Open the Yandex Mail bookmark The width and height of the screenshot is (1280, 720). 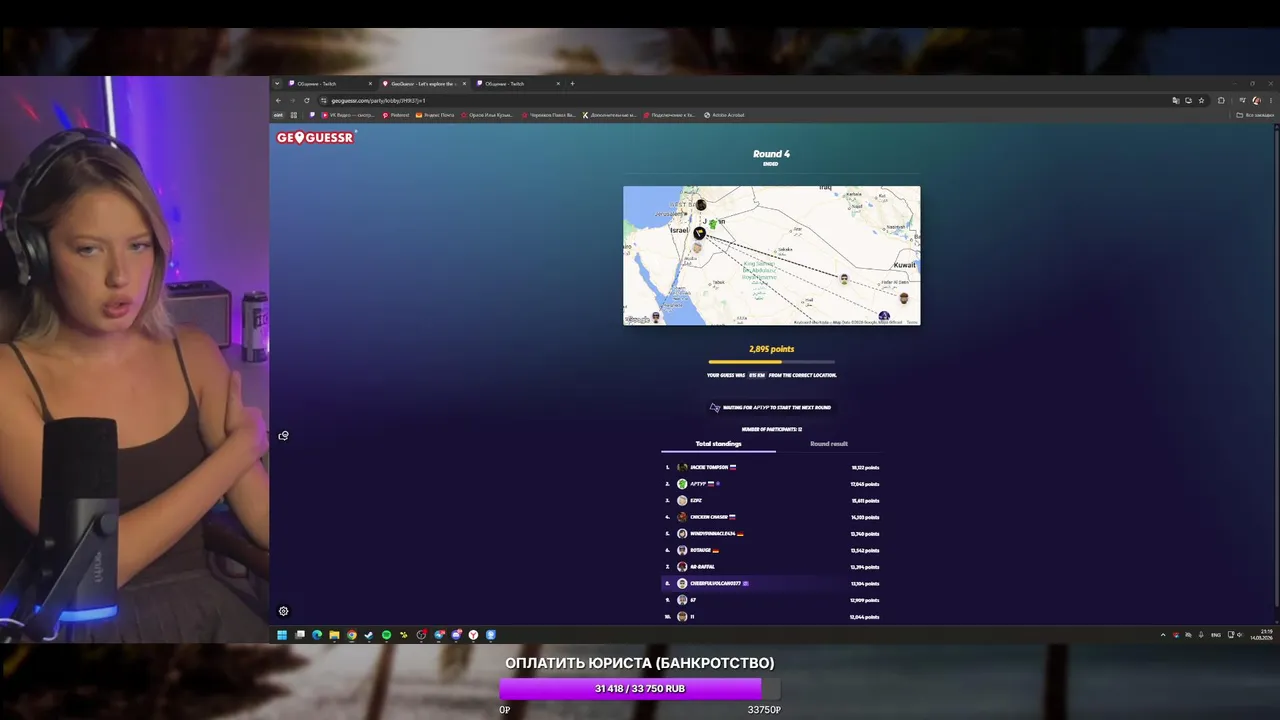coord(435,115)
